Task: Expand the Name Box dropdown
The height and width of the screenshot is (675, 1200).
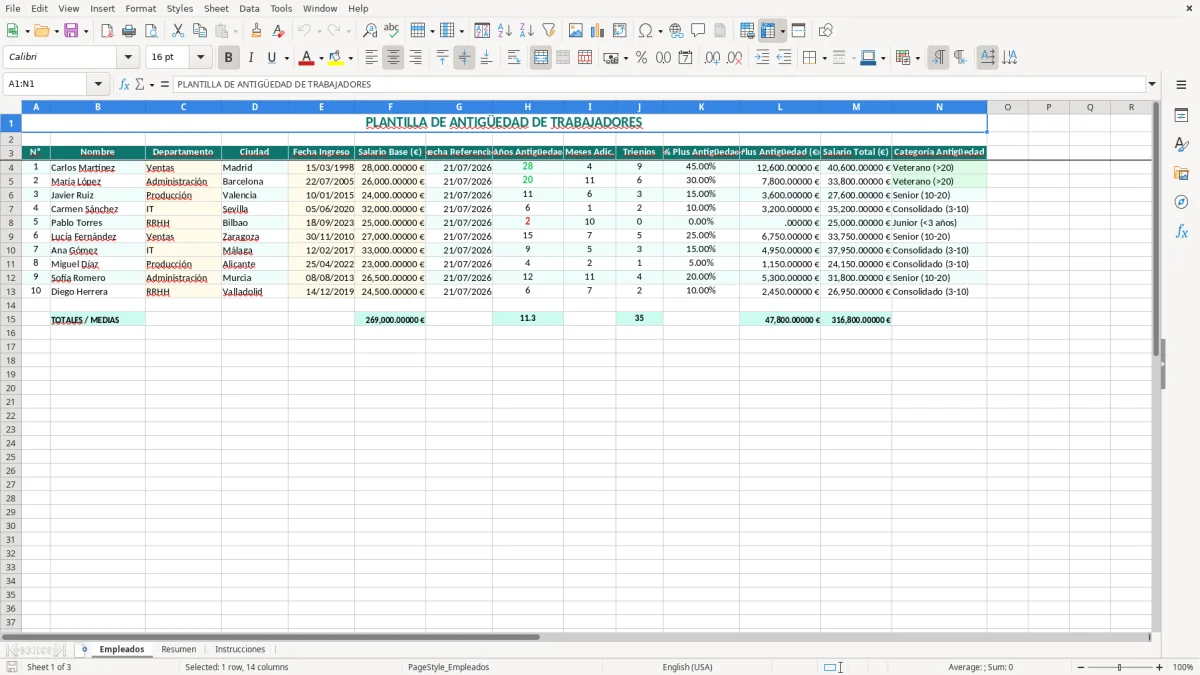Action: click(98, 84)
